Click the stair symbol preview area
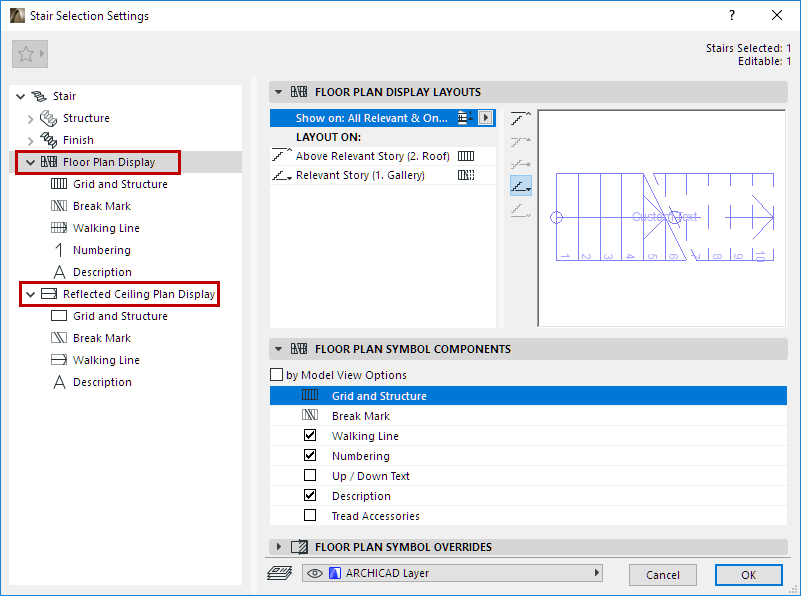 pos(662,218)
